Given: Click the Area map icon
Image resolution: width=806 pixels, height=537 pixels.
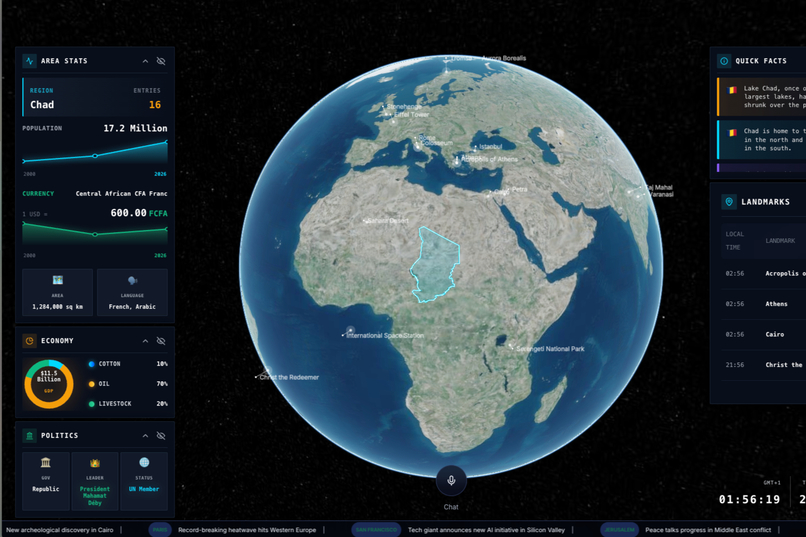Looking at the screenshot, I should click(x=58, y=280).
